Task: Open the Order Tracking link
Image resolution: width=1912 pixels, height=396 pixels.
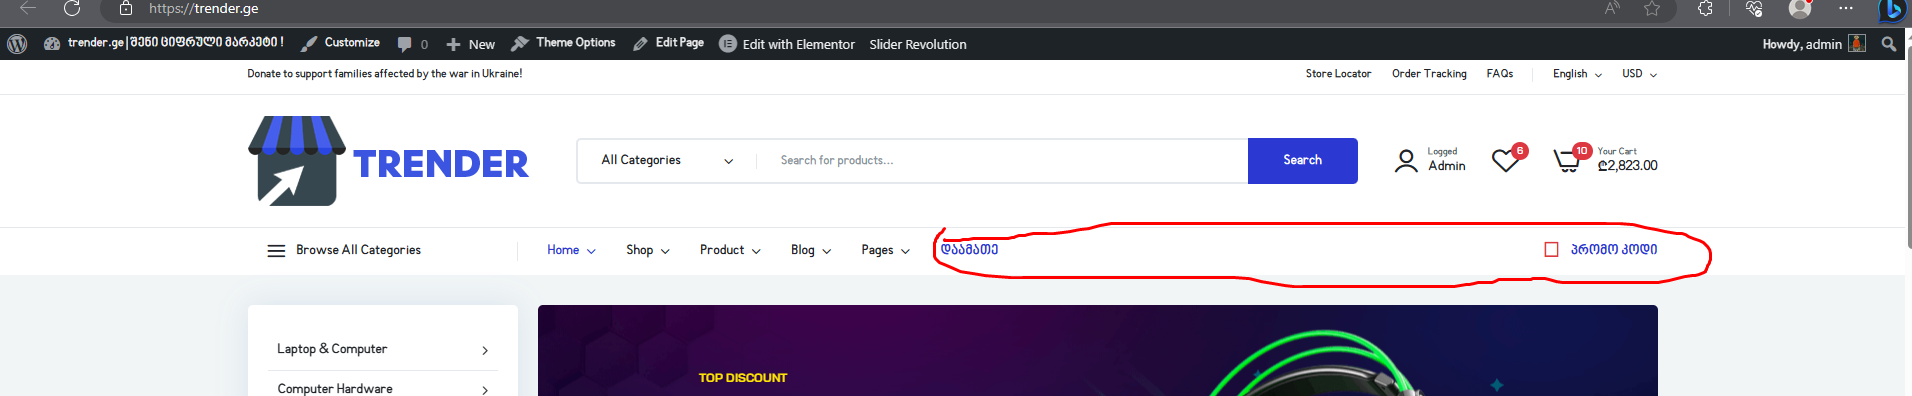Action: pyautogui.click(x=1429, y=74)
